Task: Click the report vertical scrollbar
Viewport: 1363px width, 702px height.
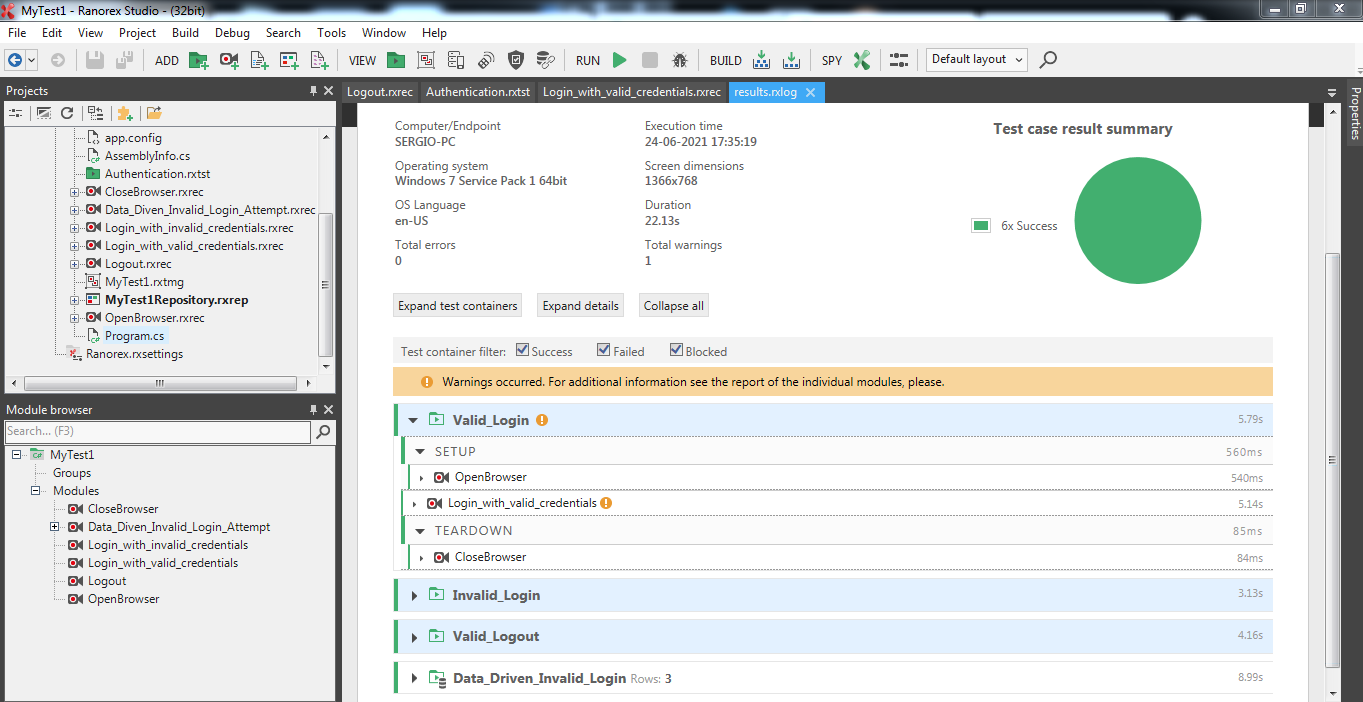Action: pos(1332,460)
